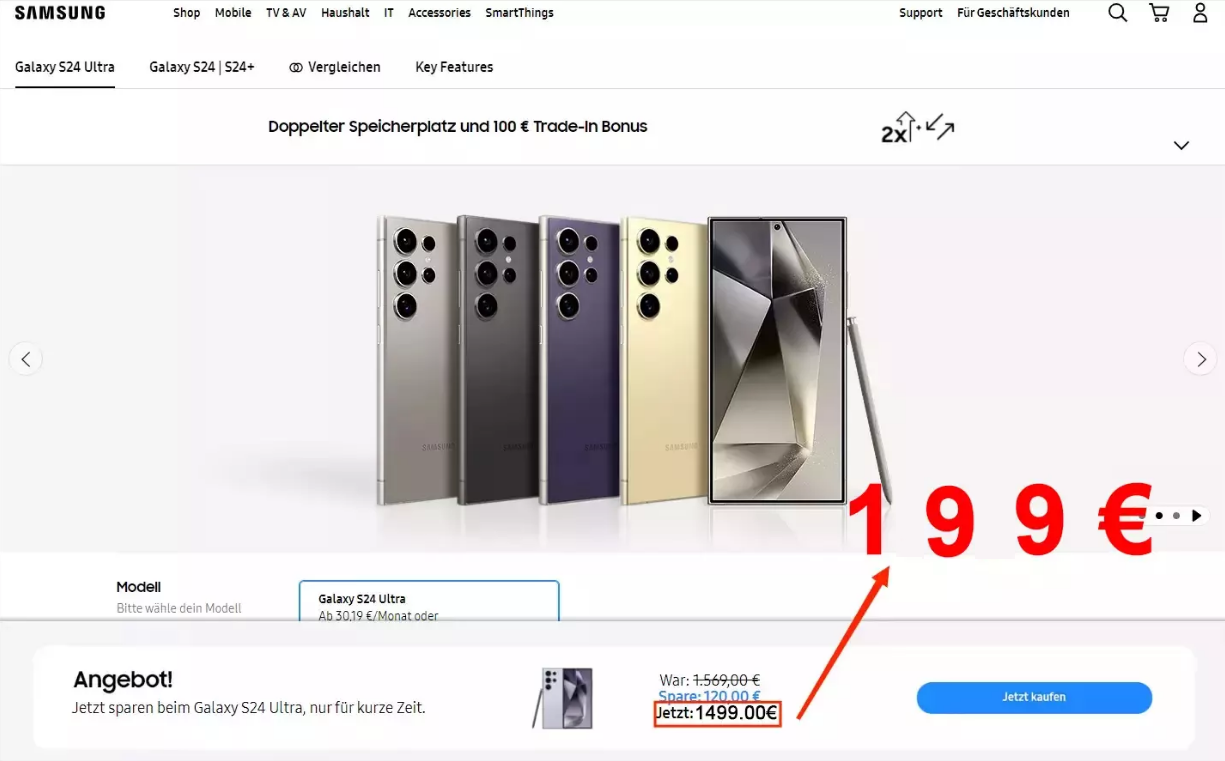The width and height of the screenshot is (1225, 761).
Task: Open the Vergleichen link
Action: pos(335,67)
